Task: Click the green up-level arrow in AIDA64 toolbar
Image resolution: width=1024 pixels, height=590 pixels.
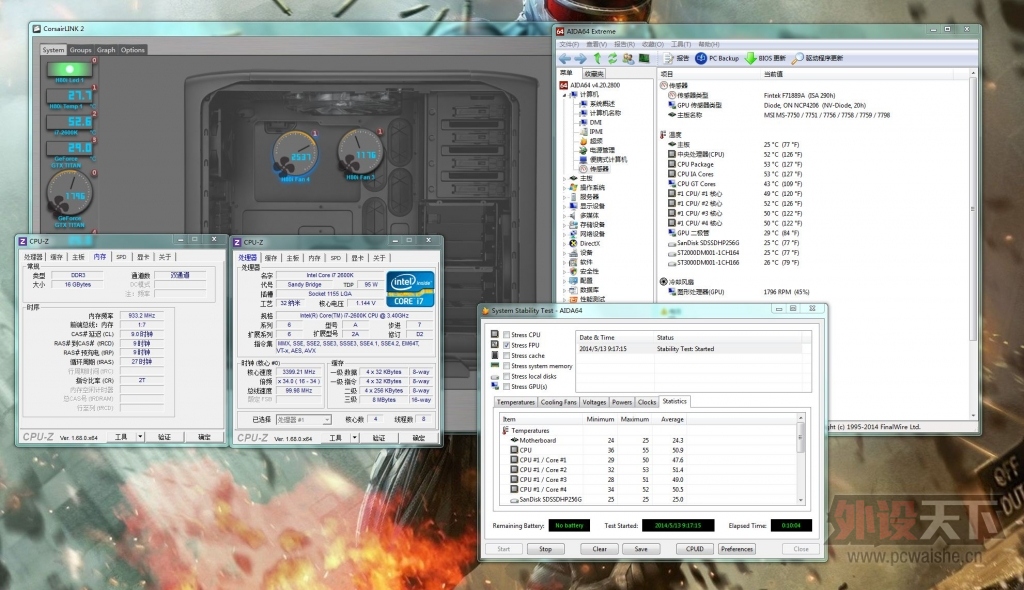Action: tap(597, 59)
